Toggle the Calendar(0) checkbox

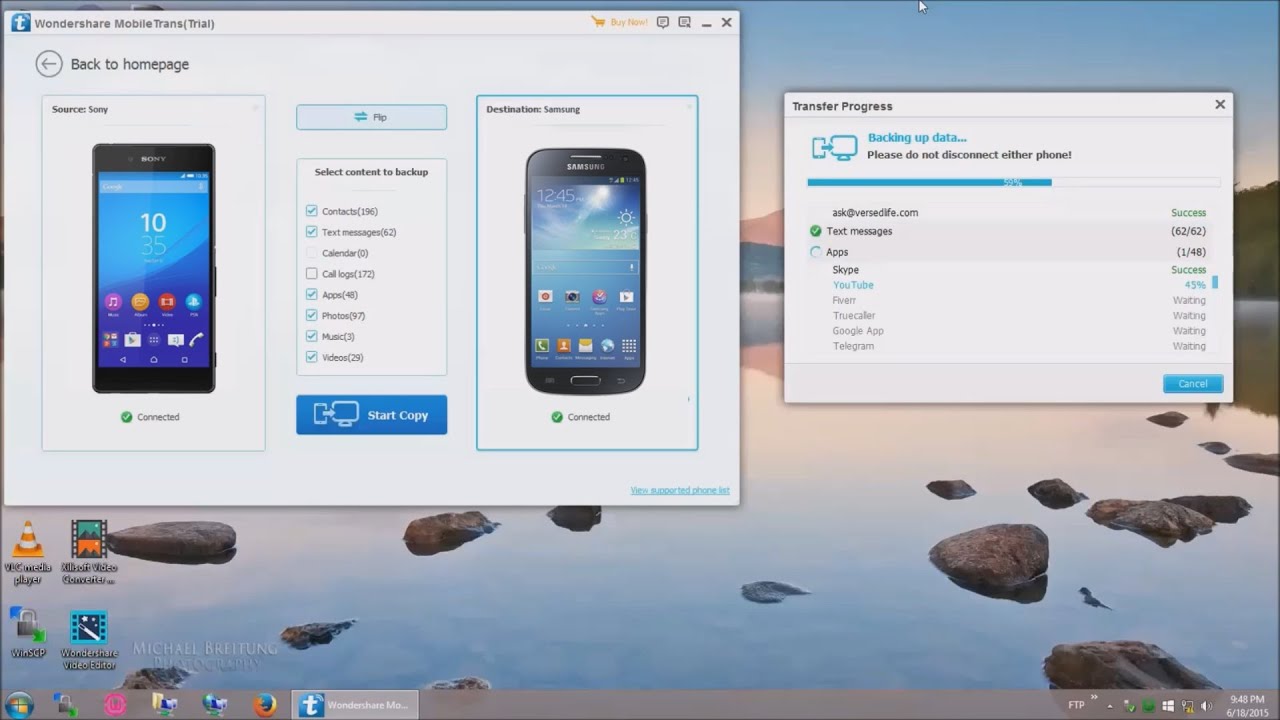(x=312, y=253)
